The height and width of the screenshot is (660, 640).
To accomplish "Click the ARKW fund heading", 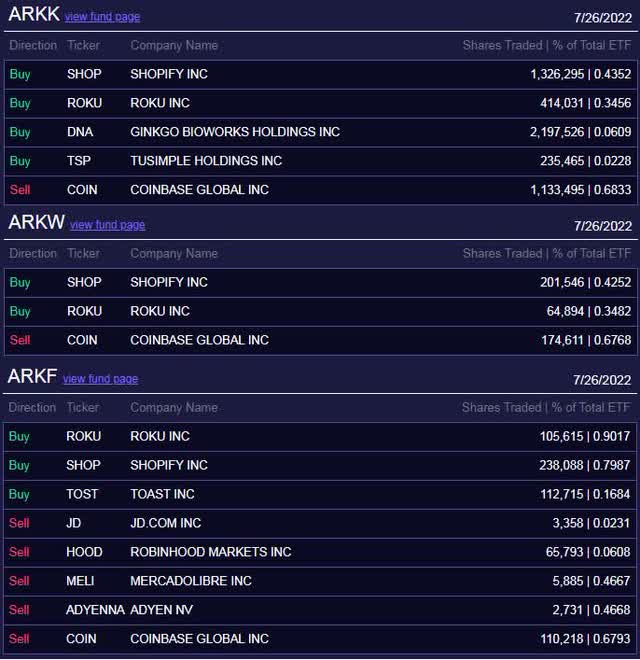I will pos(36,222).
